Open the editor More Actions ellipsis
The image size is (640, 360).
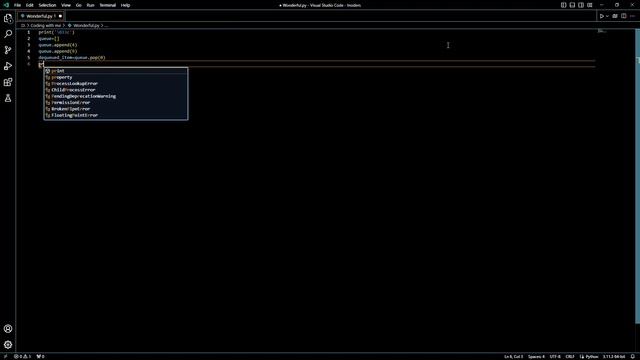[633, 16]
